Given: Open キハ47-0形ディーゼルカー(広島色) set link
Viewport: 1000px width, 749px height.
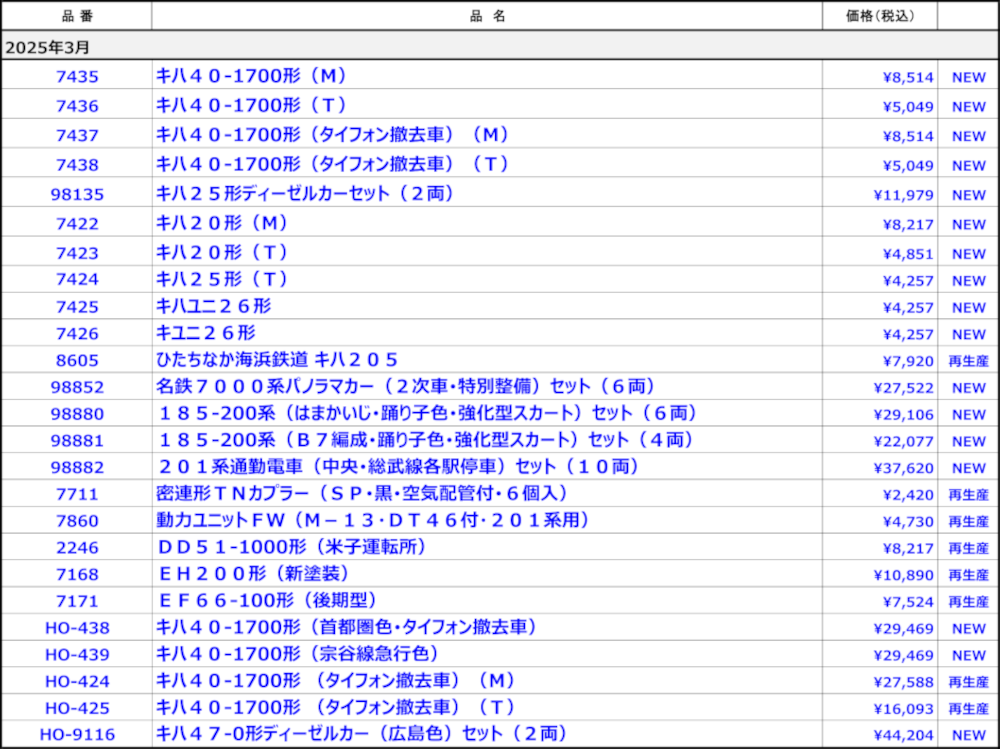Looking at the screenshot, I should click(362, 734).
